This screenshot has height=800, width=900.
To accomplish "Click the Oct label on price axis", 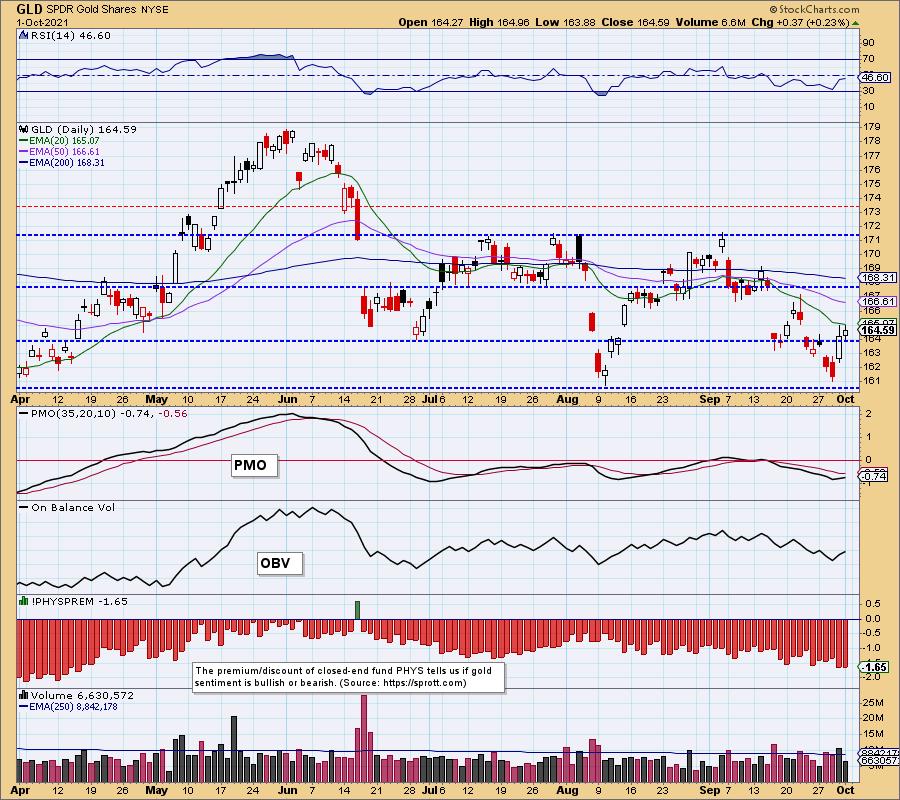I will tap(845, 399).
